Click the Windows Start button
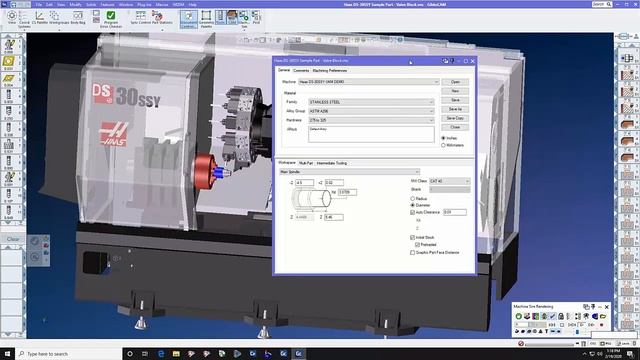640x360 pixels. [x=8, y=354]
